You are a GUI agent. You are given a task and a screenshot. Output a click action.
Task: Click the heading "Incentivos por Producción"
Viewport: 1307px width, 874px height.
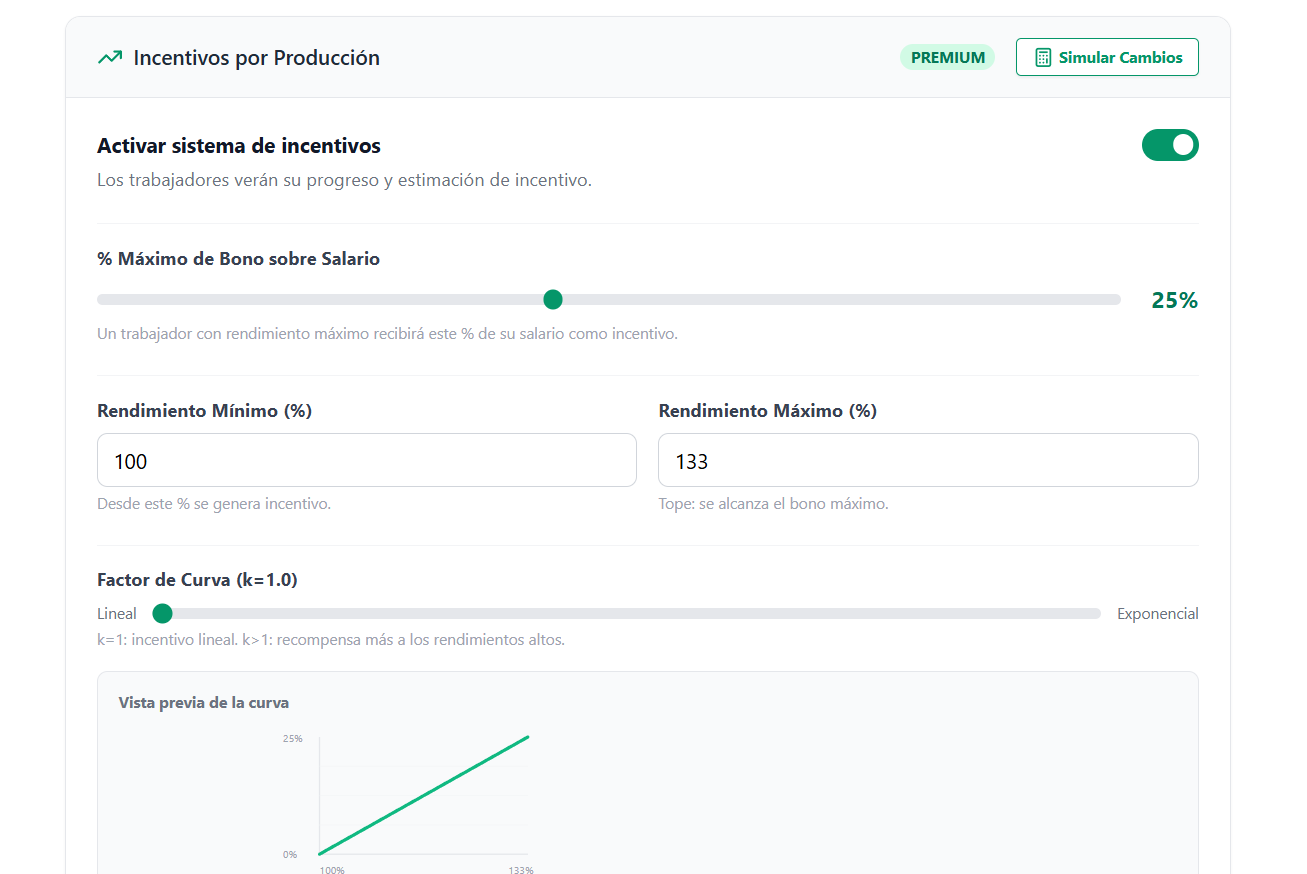click(256, 57)
